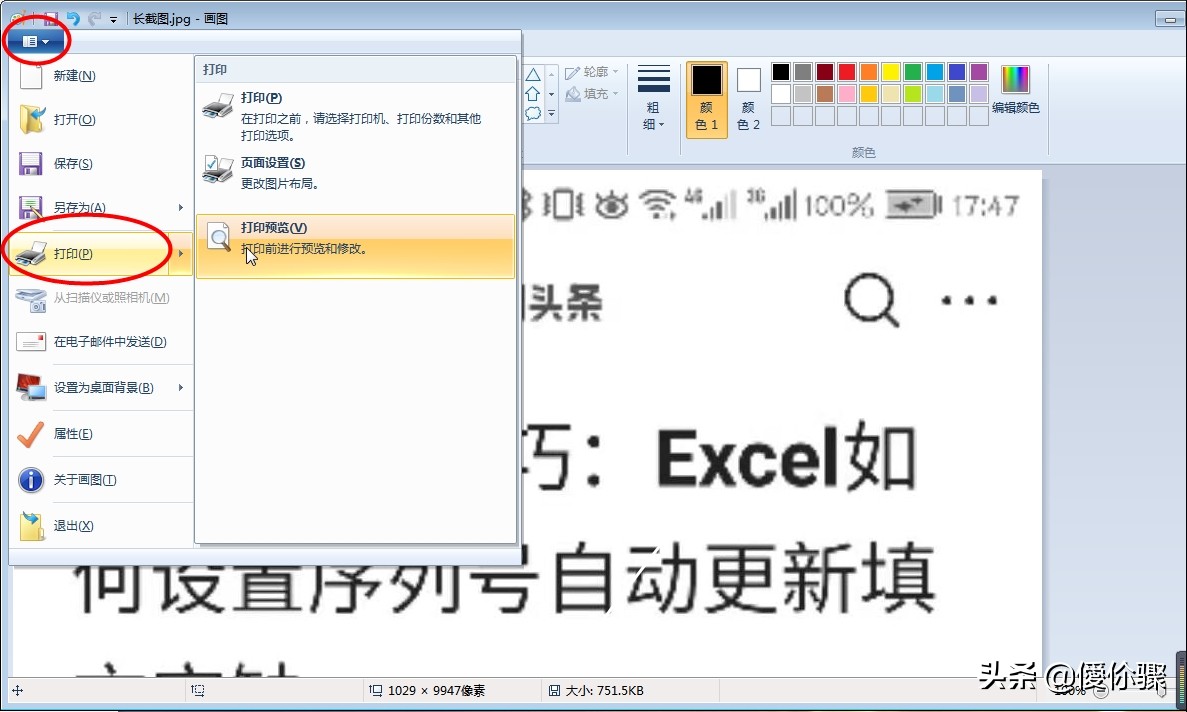Expand the 另存为 submenu arrow
Image resolution: width=1187 pixels, height=712 pixels.
point(181,207)
